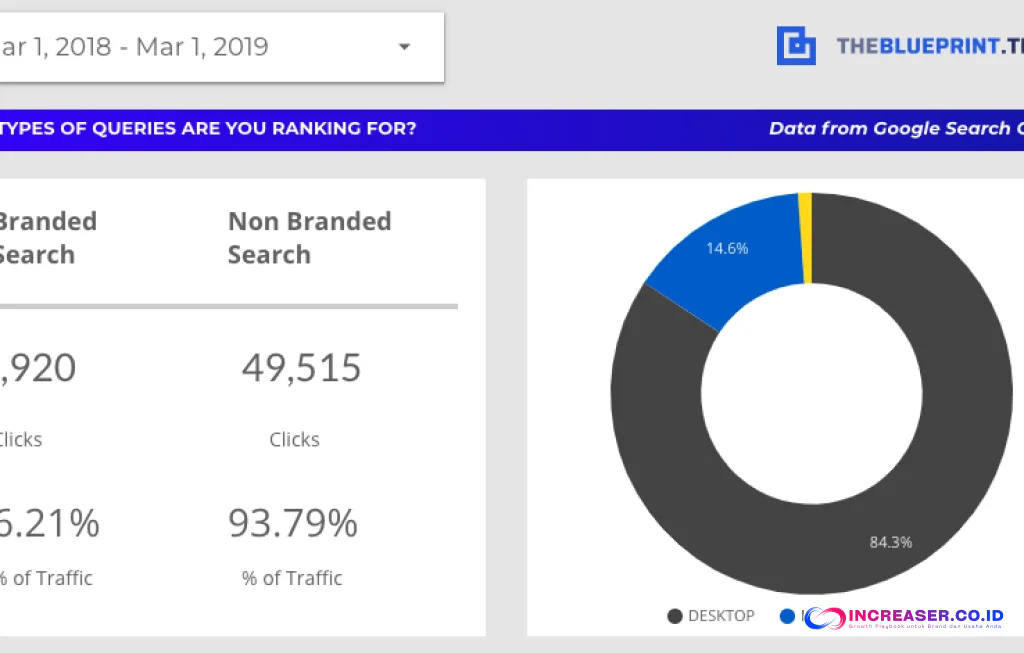
Task: Click the TYPES OF QUERIES header banner
Action: (x=210, y=128)
